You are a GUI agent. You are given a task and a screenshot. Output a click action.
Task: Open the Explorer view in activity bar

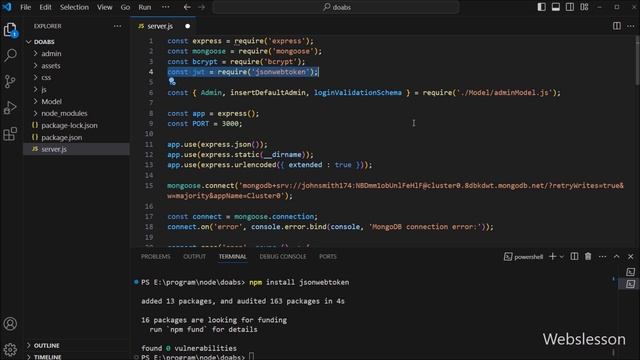[10, 30]
